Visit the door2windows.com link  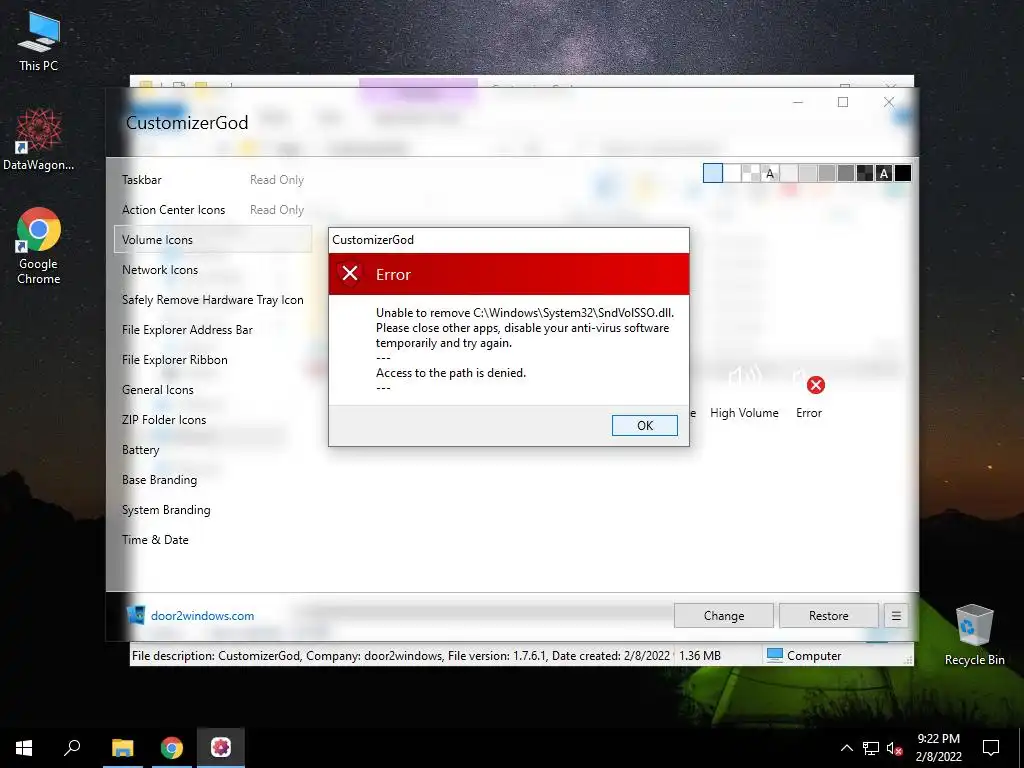coord(202,616)
